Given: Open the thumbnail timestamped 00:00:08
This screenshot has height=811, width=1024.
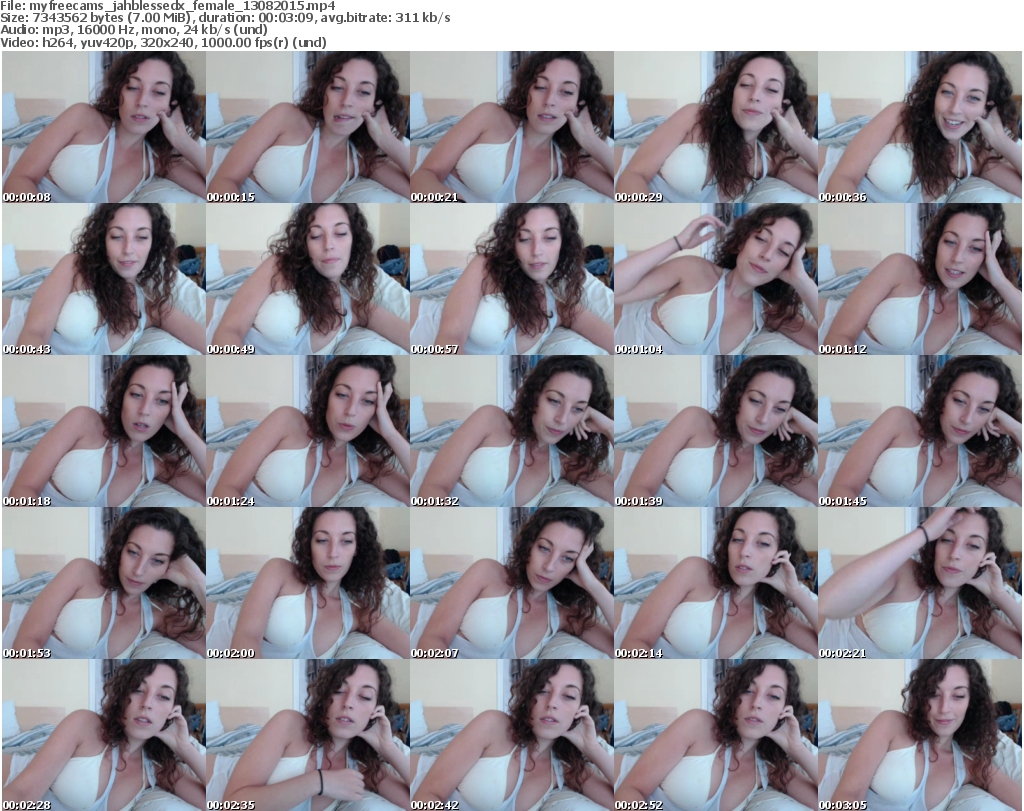Looking at the screenshot, I should [103, 127].
